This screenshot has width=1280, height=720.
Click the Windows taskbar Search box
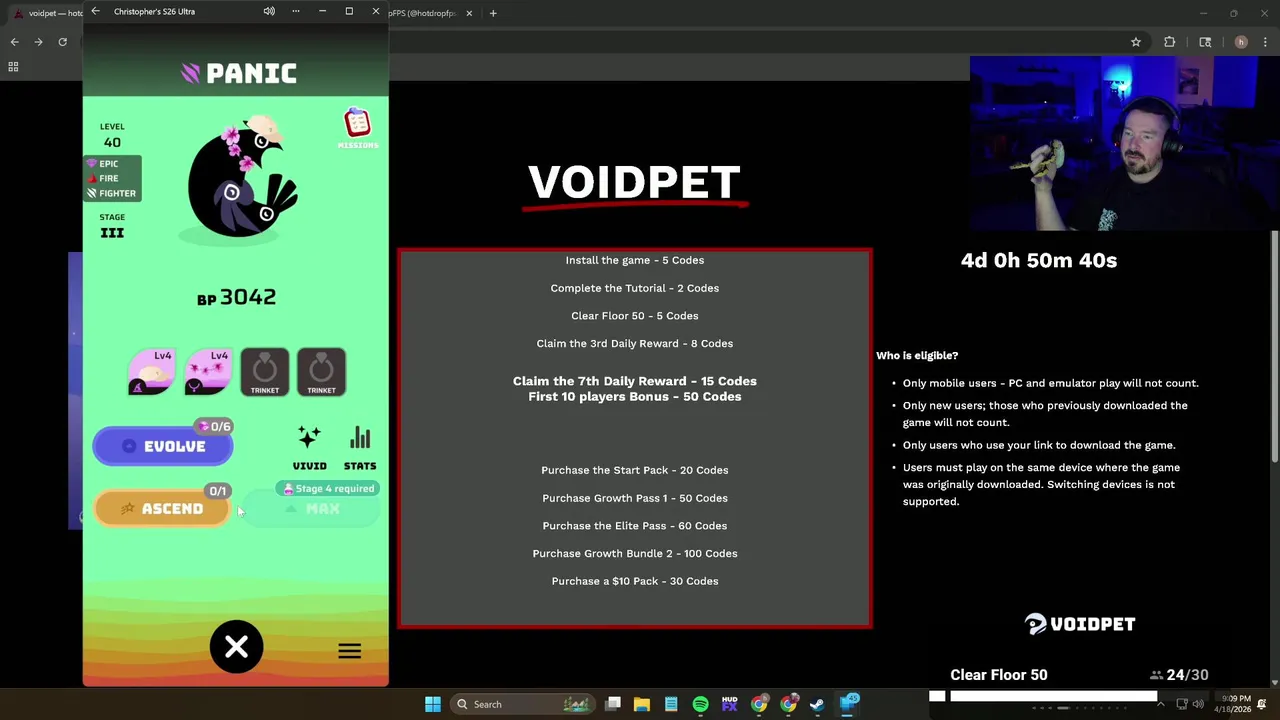tap(524, 704)
